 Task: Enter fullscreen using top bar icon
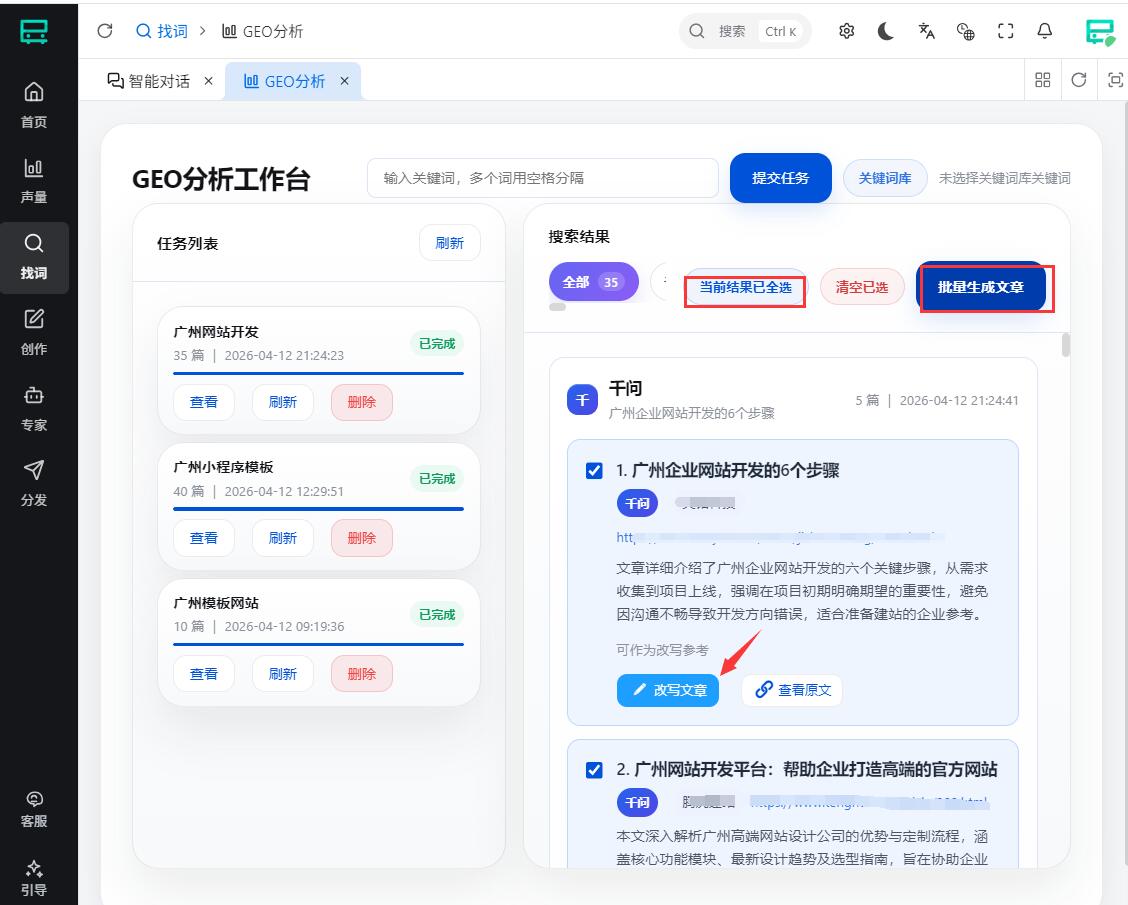coord(1006,31)
